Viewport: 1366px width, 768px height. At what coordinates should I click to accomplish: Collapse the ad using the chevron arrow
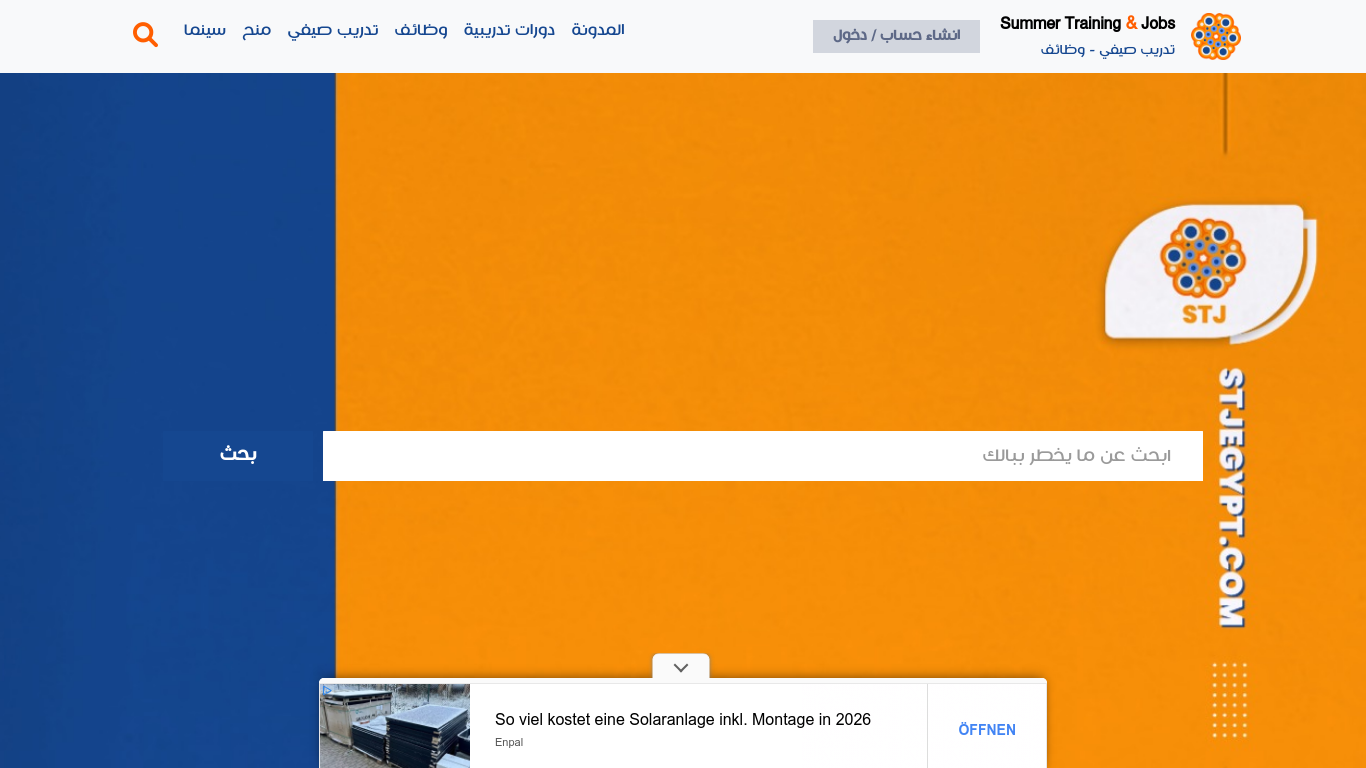tap(681, 668)
